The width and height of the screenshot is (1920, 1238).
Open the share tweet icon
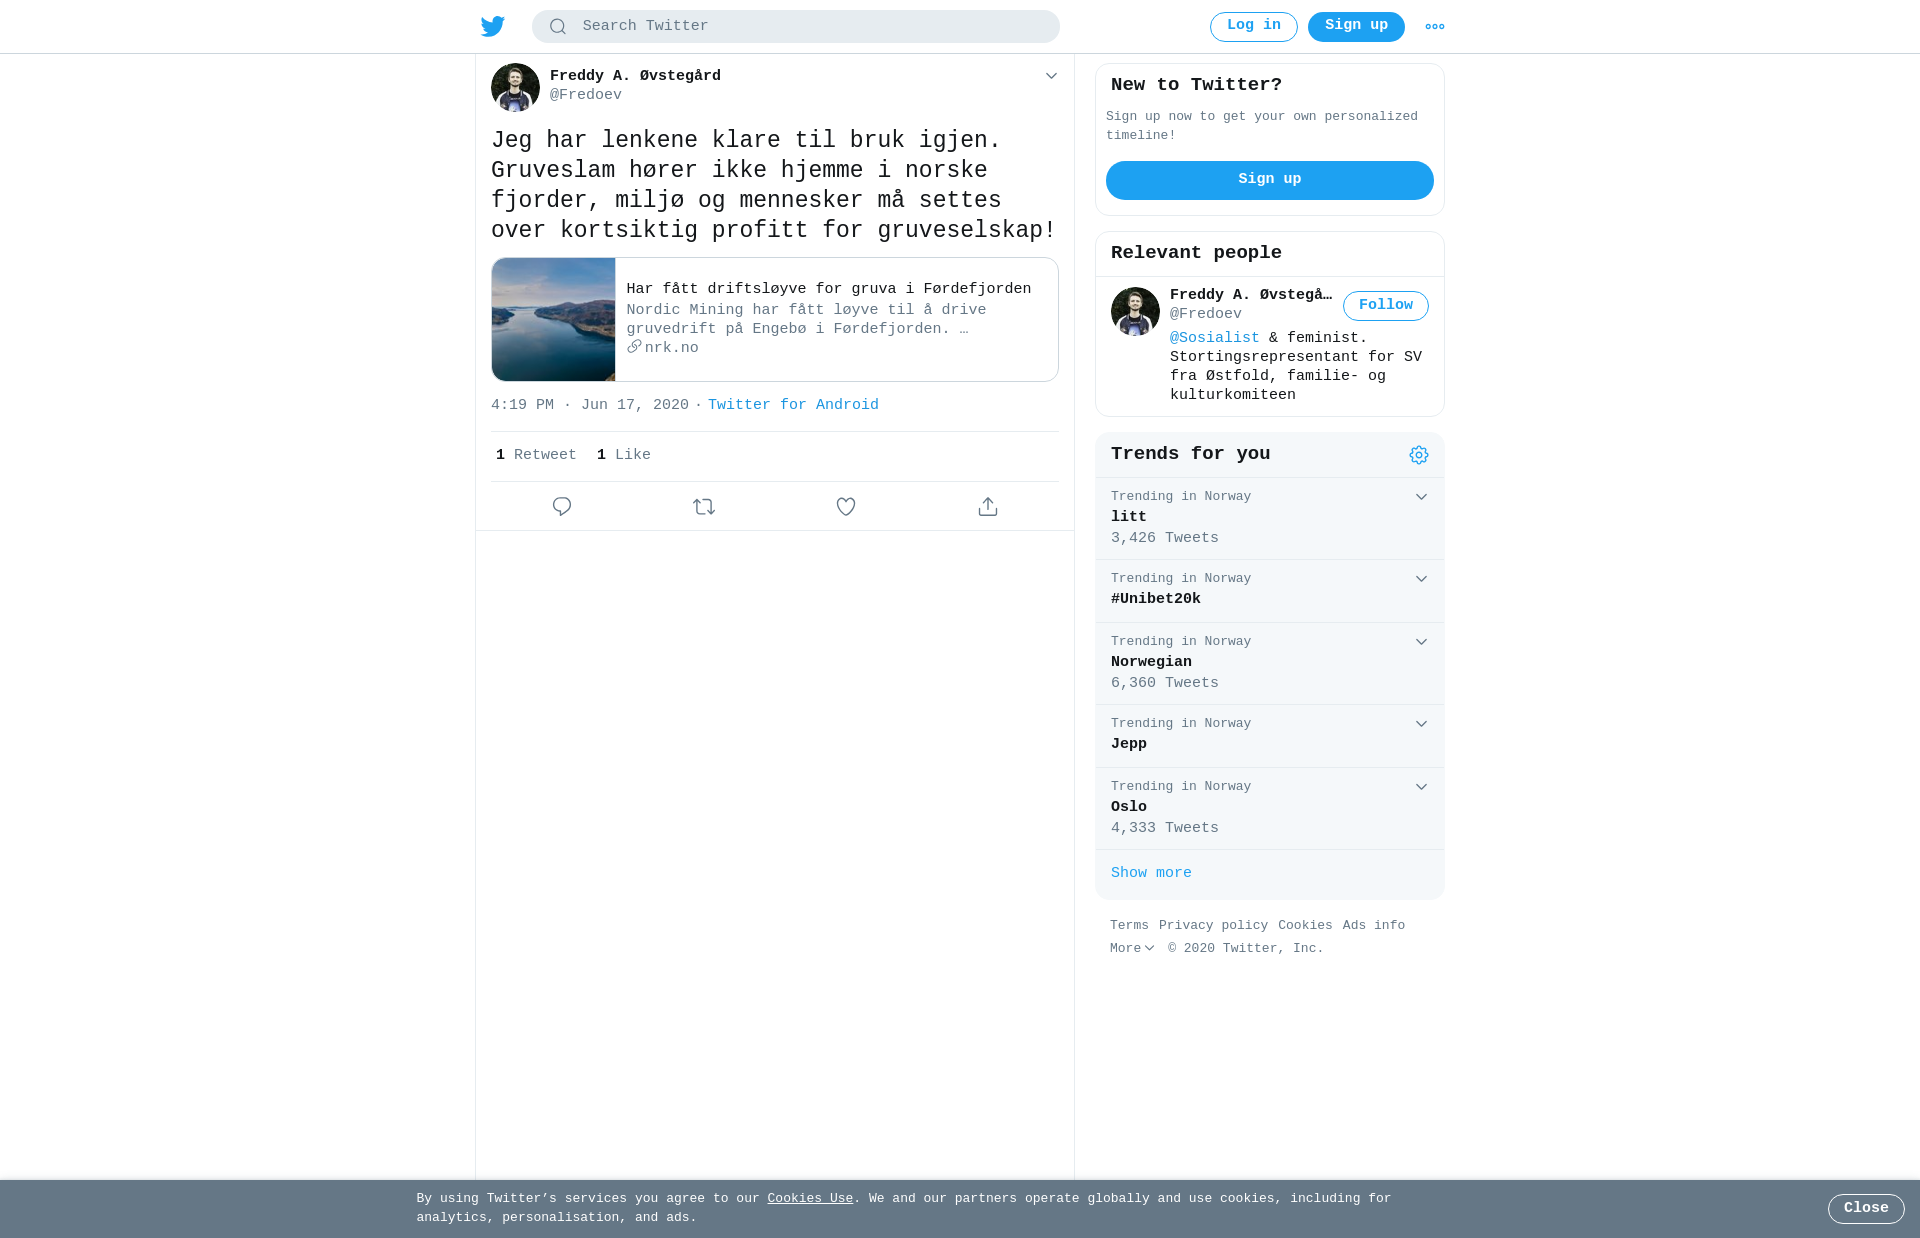(988, 507)
